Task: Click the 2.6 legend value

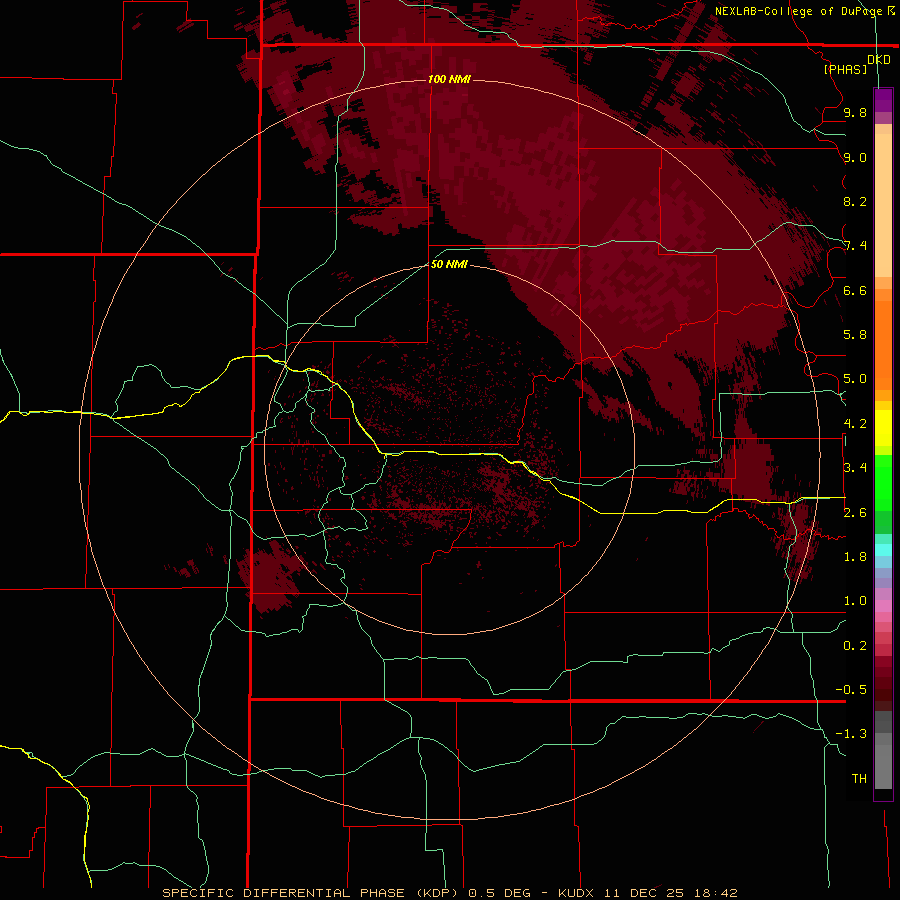Action: [855, 513]
